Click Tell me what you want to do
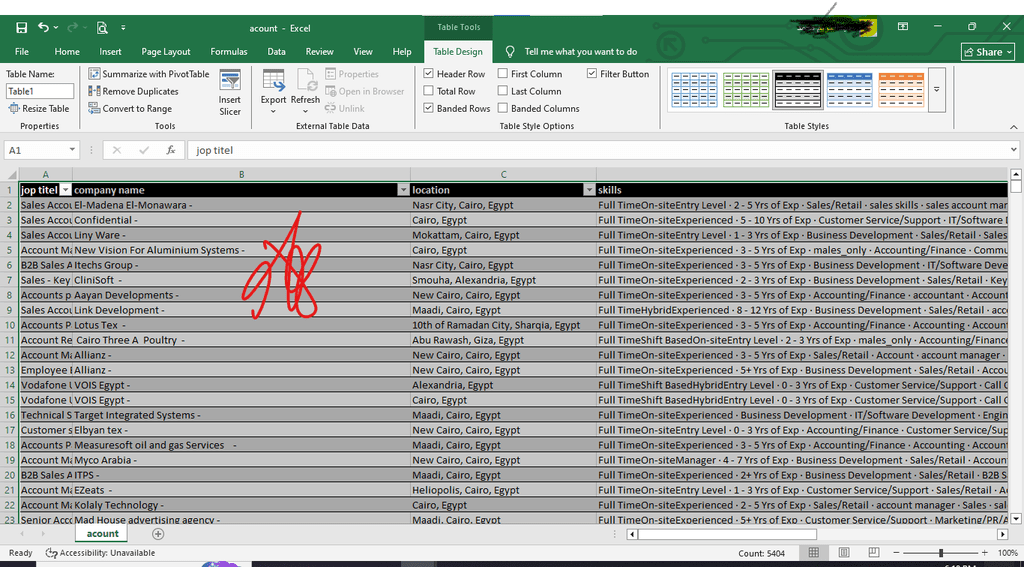Screen dimensions: 1024x567 581,52
